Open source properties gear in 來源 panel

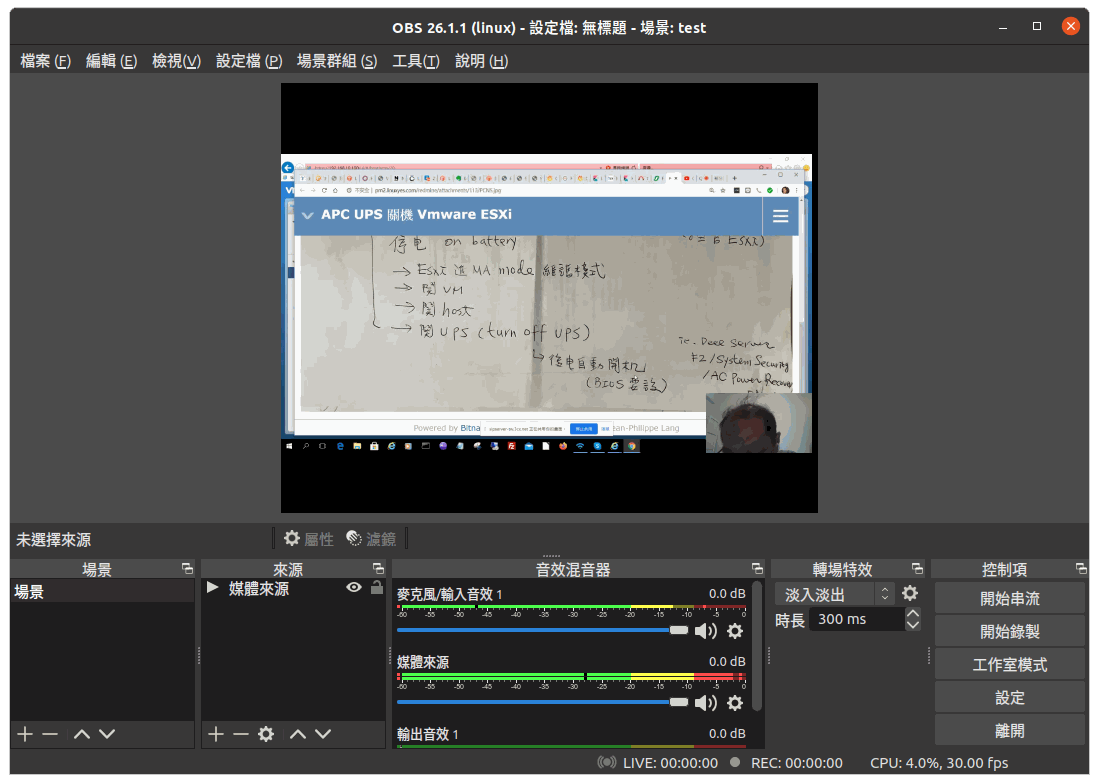(x=266, y=734)
